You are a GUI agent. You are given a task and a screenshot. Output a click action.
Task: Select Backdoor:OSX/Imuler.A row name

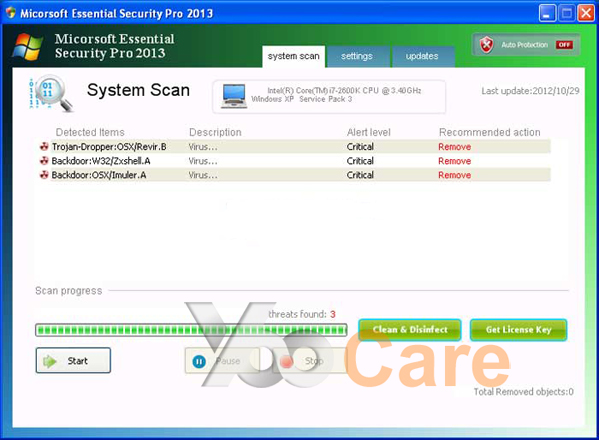[x=99, y=175]
